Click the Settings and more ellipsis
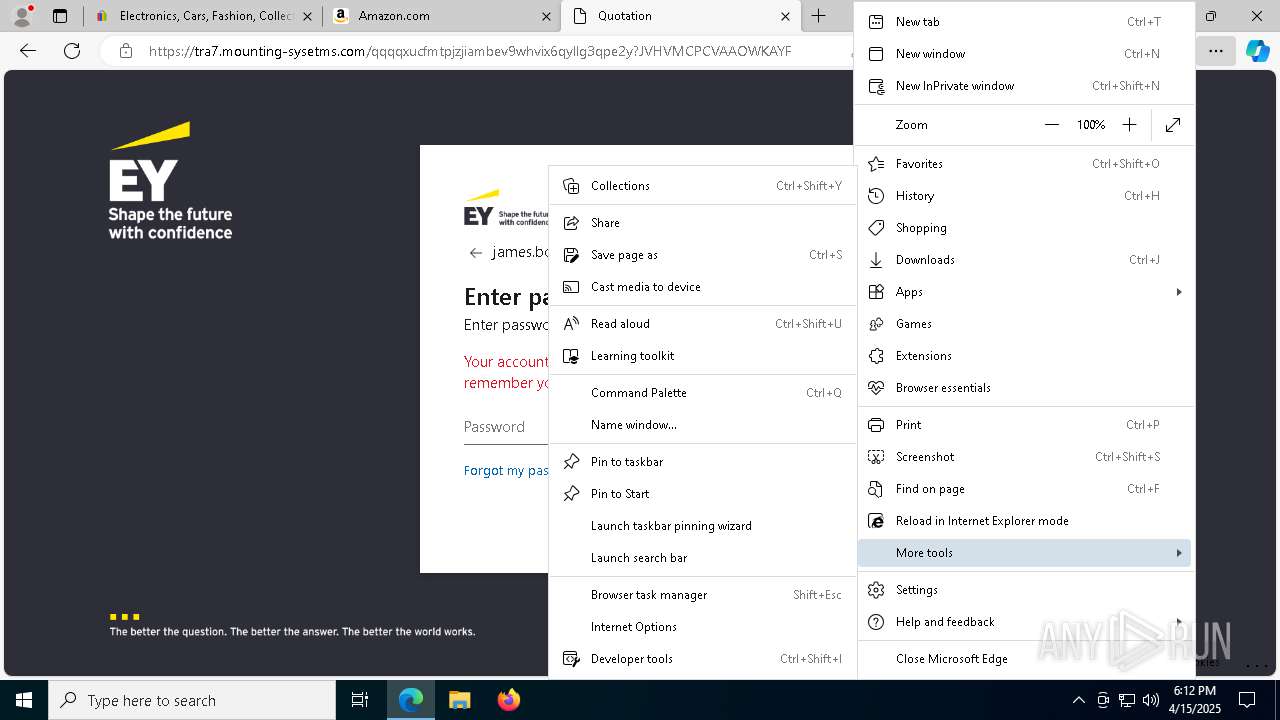The height and width of the screenshot is (720, 1280). point(1215,51)
